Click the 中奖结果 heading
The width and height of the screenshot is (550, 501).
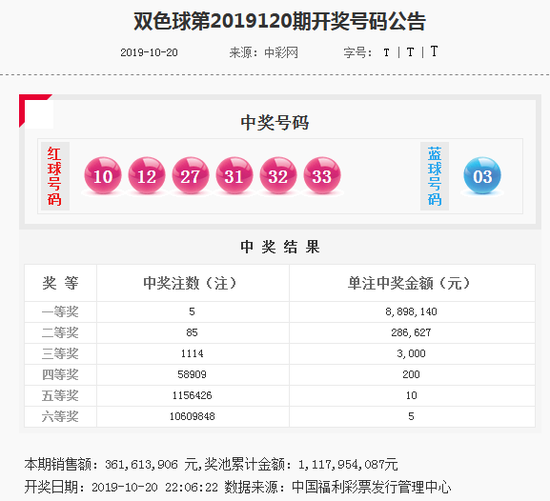(280, 247)
